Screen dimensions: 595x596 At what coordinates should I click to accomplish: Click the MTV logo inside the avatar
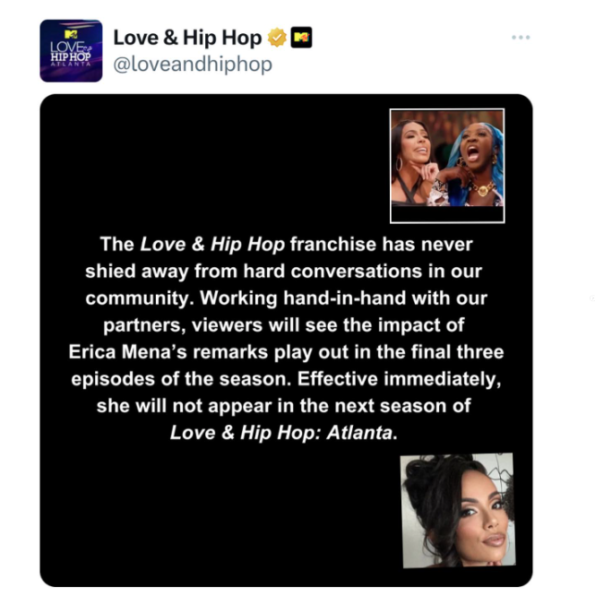click(x=71, y=34)
